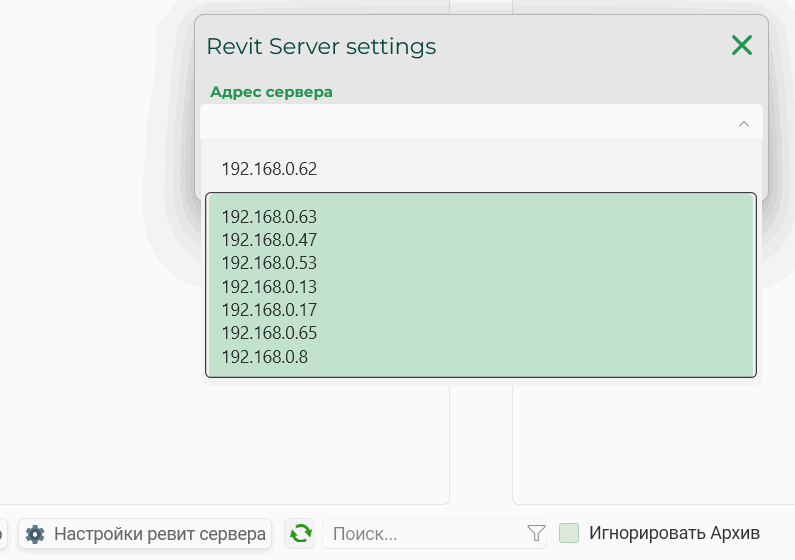Screen dimensions: 795x560
Task: Select the 192.168.0.65 entry
Action: click(x=269, y=333)
